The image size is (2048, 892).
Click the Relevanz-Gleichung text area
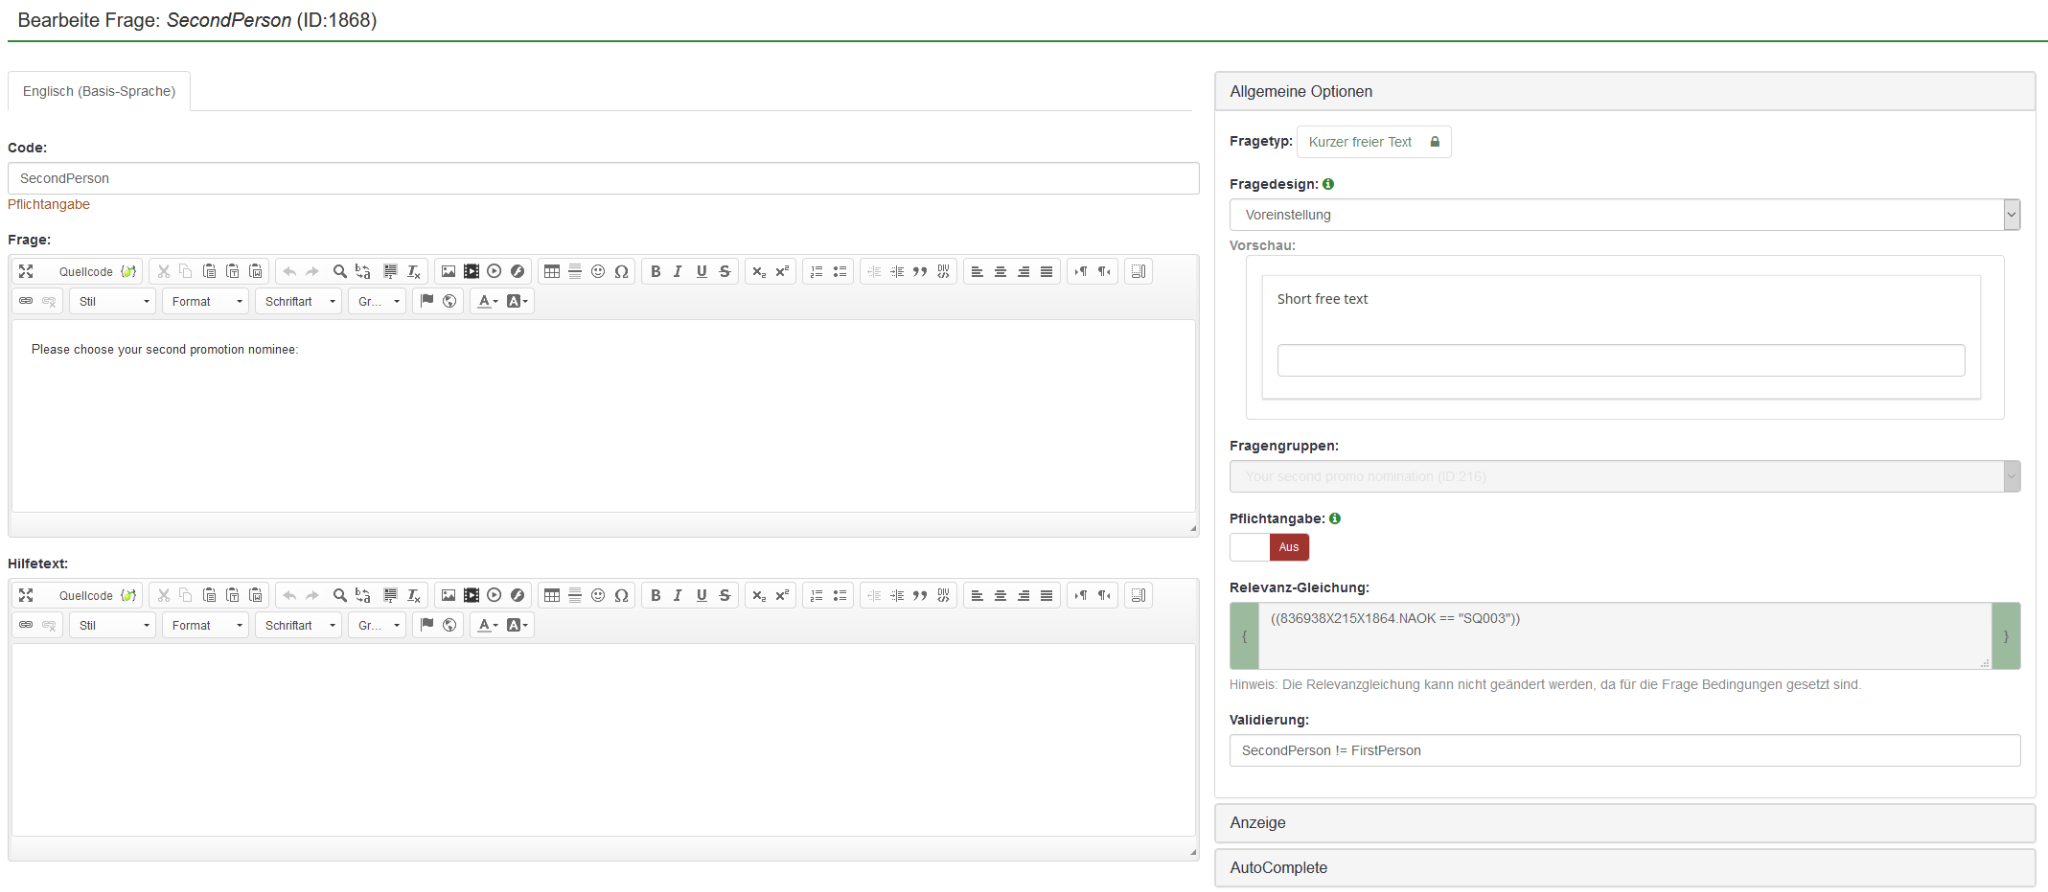pos(1625,636)
